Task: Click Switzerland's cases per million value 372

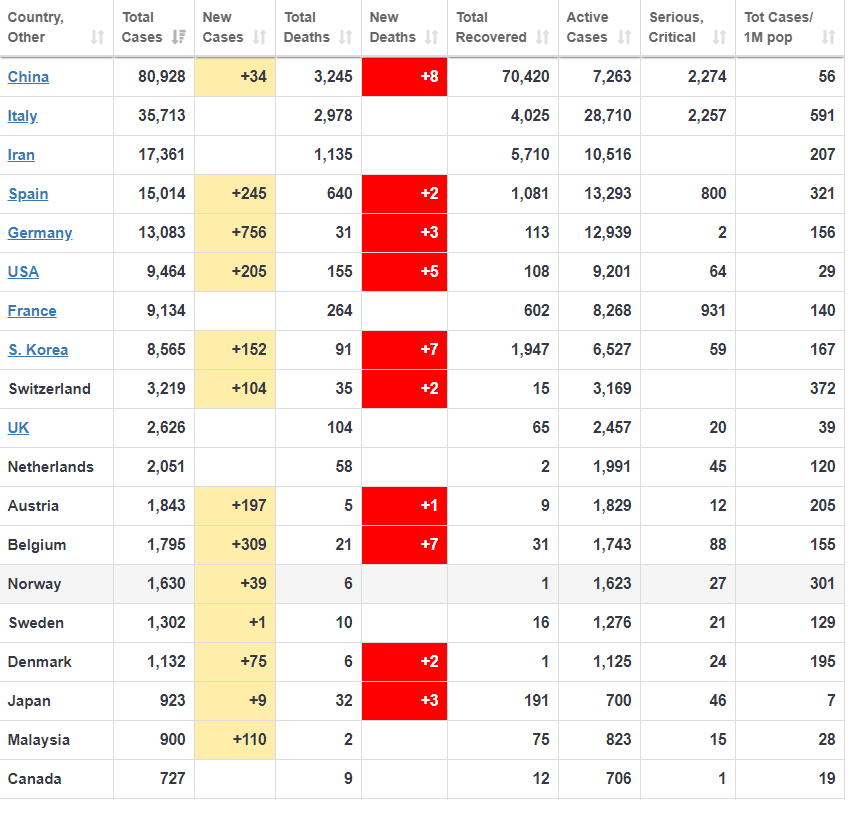Action: (823, 389)
